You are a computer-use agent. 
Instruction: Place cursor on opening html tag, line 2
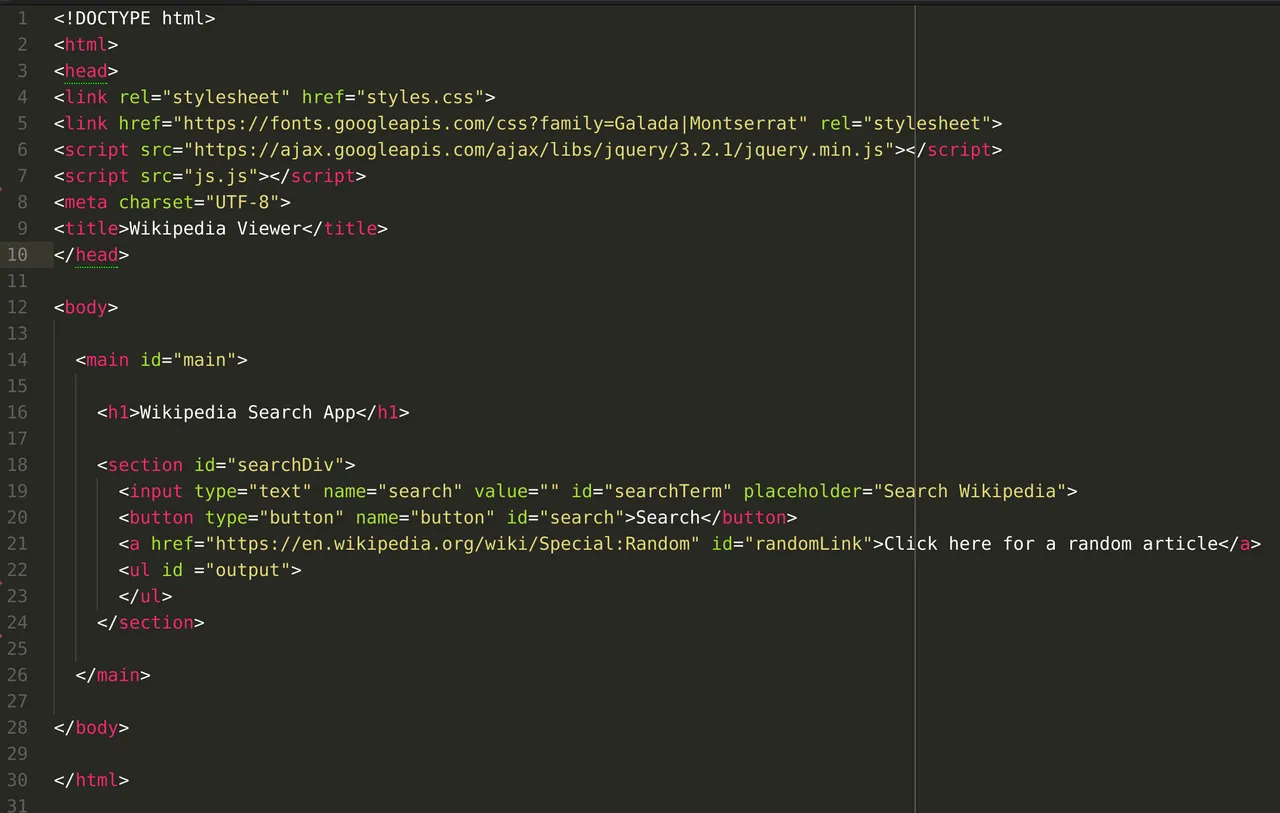86,45
